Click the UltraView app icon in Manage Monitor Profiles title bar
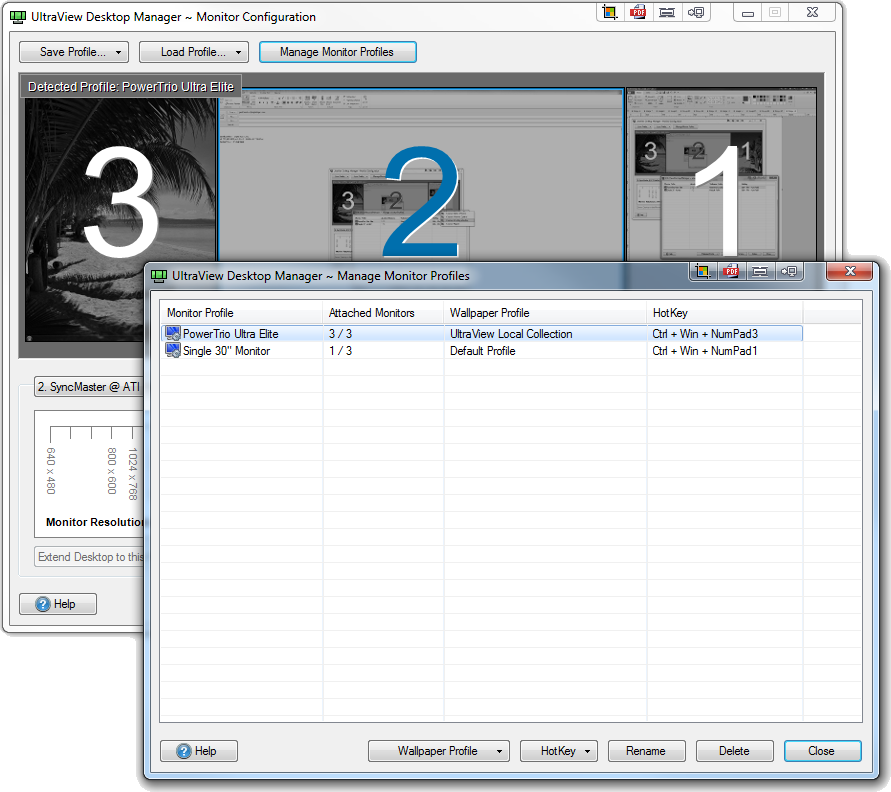Screen dimensions: 891x792 [159, 276]
